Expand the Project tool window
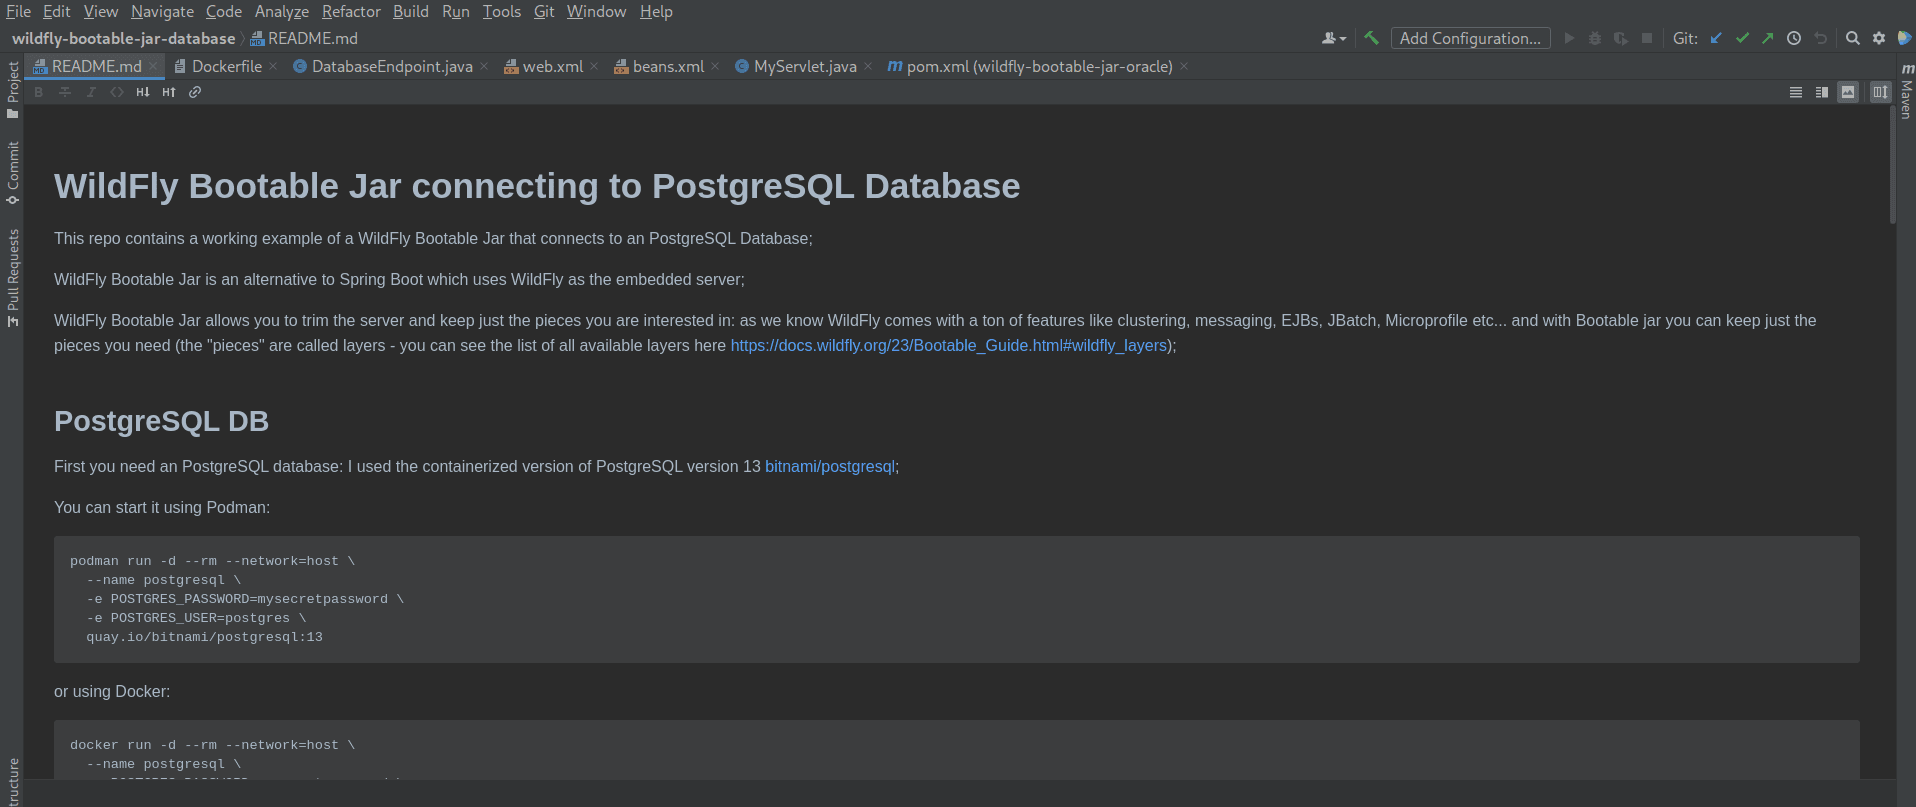 (13, 89)
